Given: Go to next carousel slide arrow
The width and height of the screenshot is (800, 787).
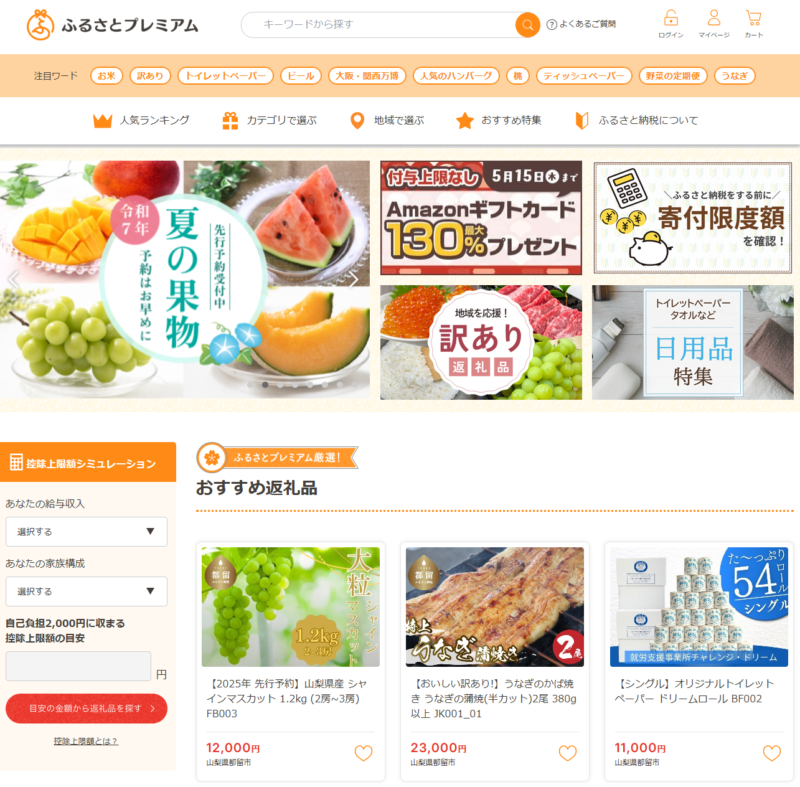Looking at the screenshot, I should (354, 280).
